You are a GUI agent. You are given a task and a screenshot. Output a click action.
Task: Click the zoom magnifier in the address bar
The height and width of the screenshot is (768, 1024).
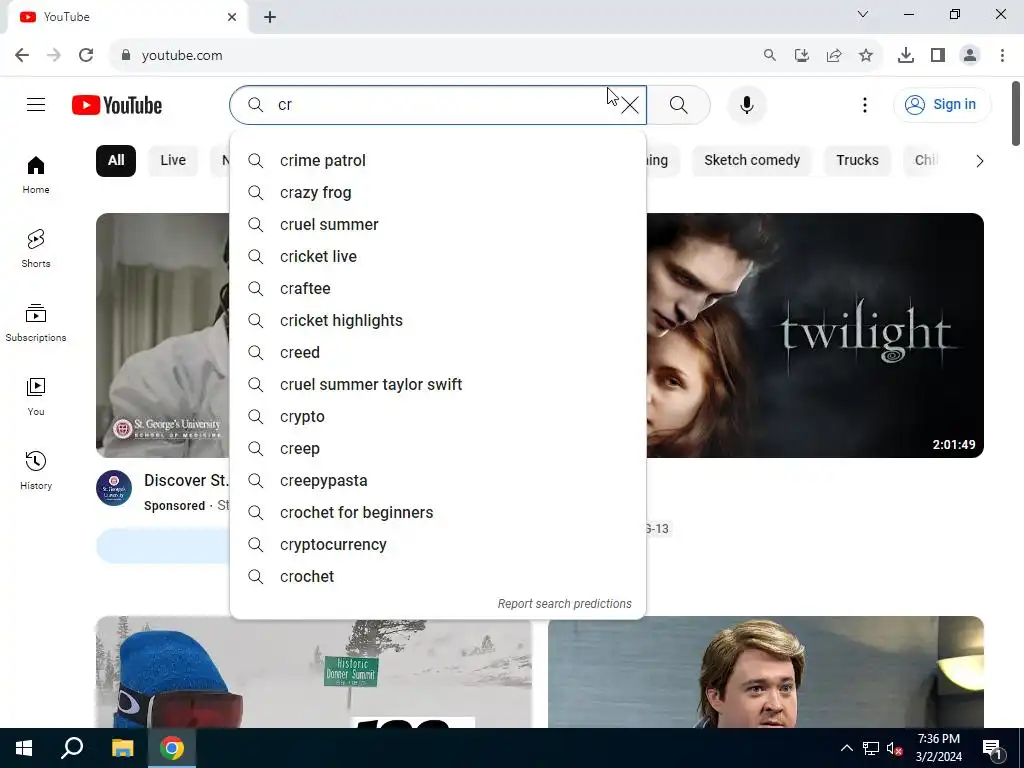tap(770, 56)
